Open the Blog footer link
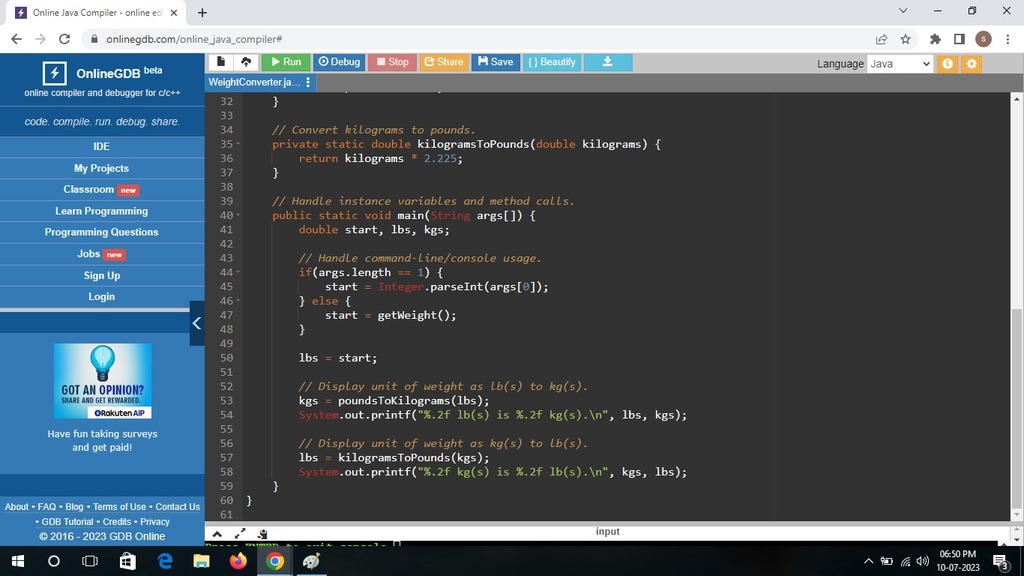1024x576 pixels. click(74, 507)
